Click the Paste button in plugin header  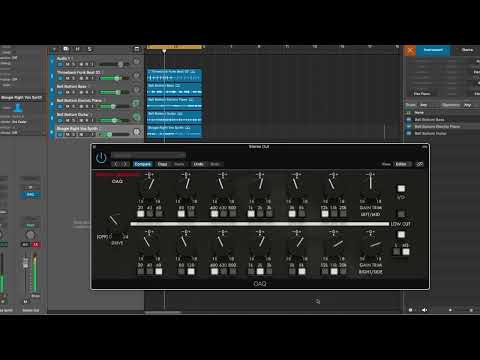click(179, 164)
